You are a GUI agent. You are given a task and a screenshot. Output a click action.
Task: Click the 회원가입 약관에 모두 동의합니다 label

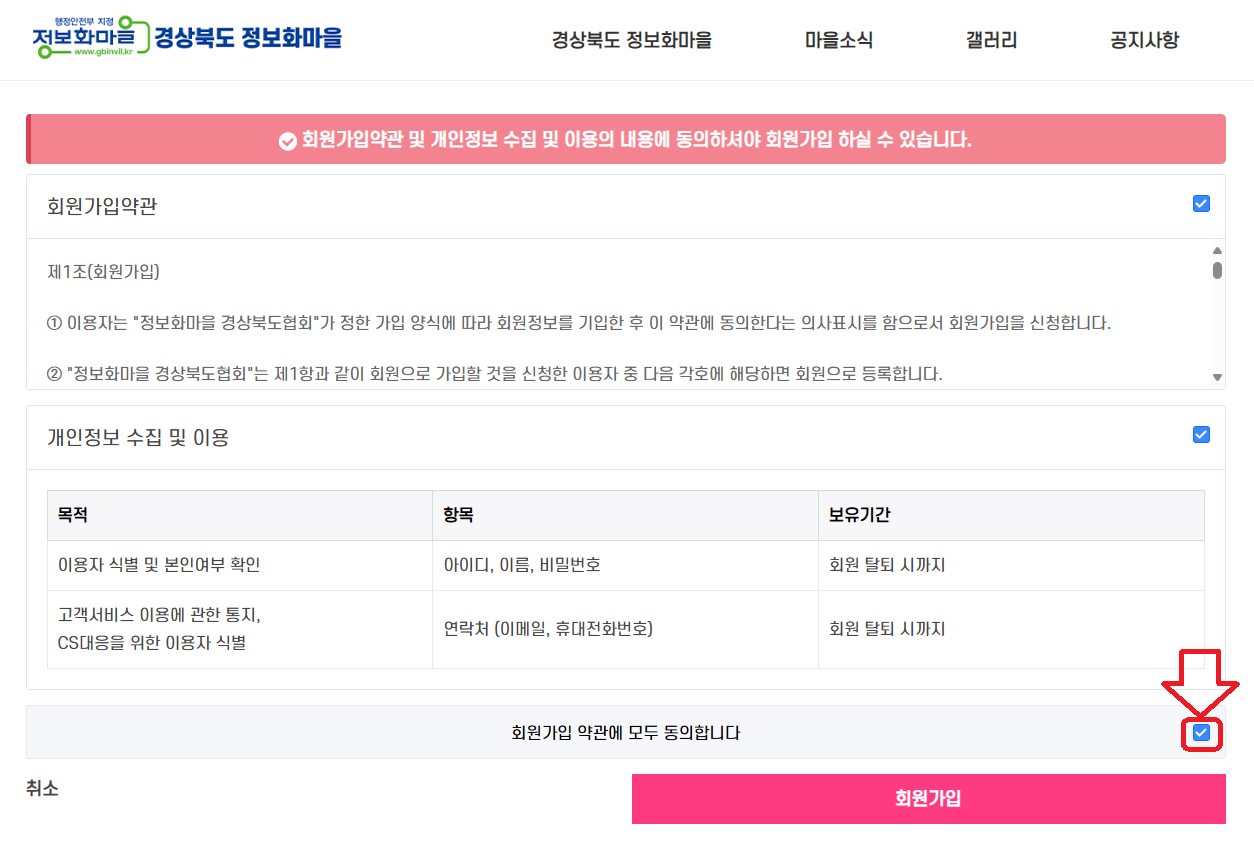(626, 733)
